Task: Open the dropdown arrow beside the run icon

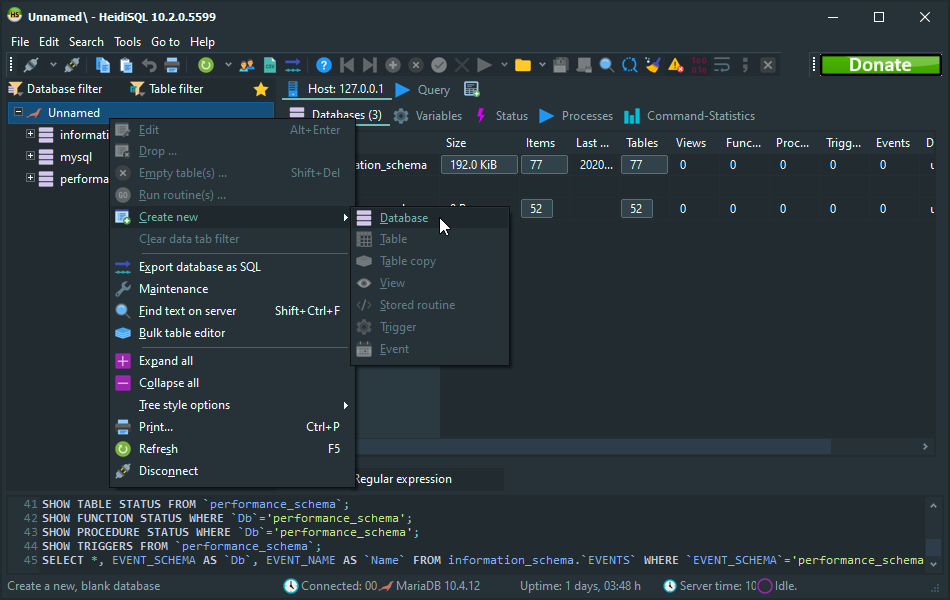Action: [x=504, y=65]
